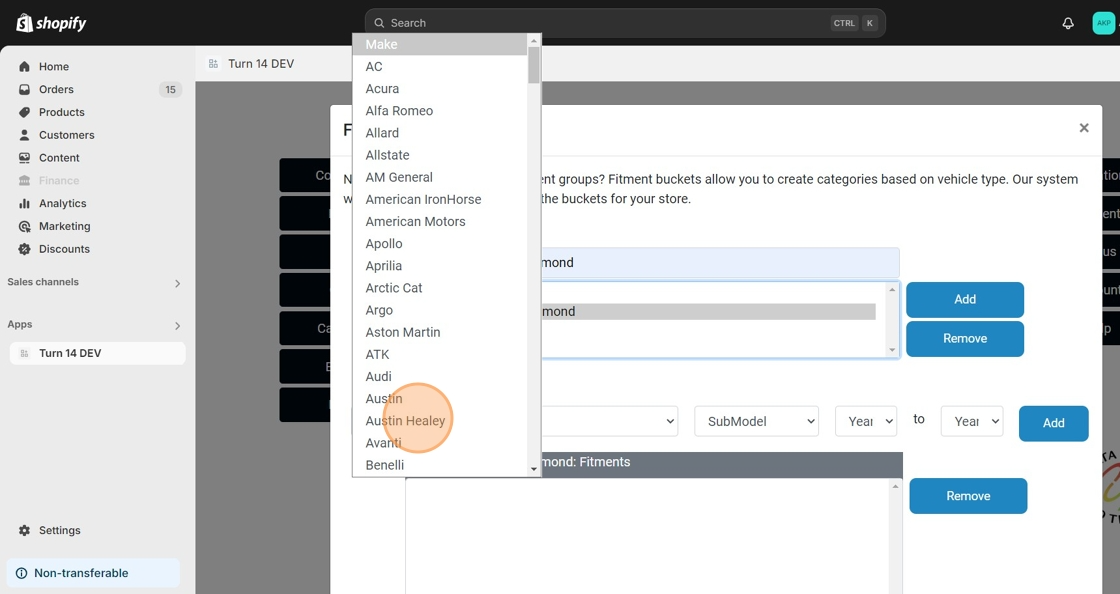Viewport: 1120px width, 594px height.
Task: Select Audi make option
Action: tap(439, 376)
